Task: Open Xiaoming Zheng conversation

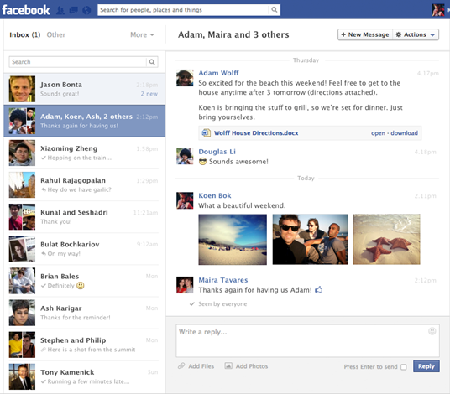Action: click(84, 153)
